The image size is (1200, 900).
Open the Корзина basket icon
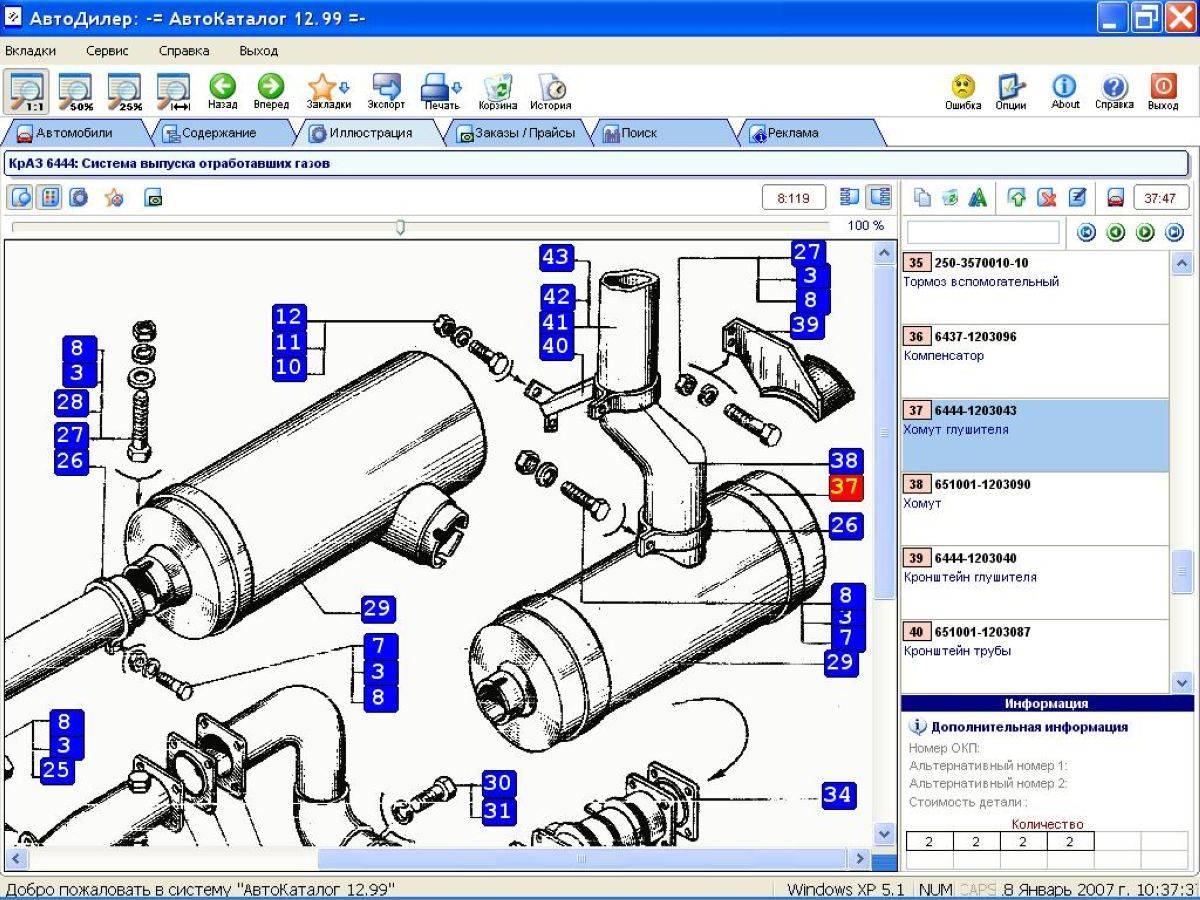(497, 91)
